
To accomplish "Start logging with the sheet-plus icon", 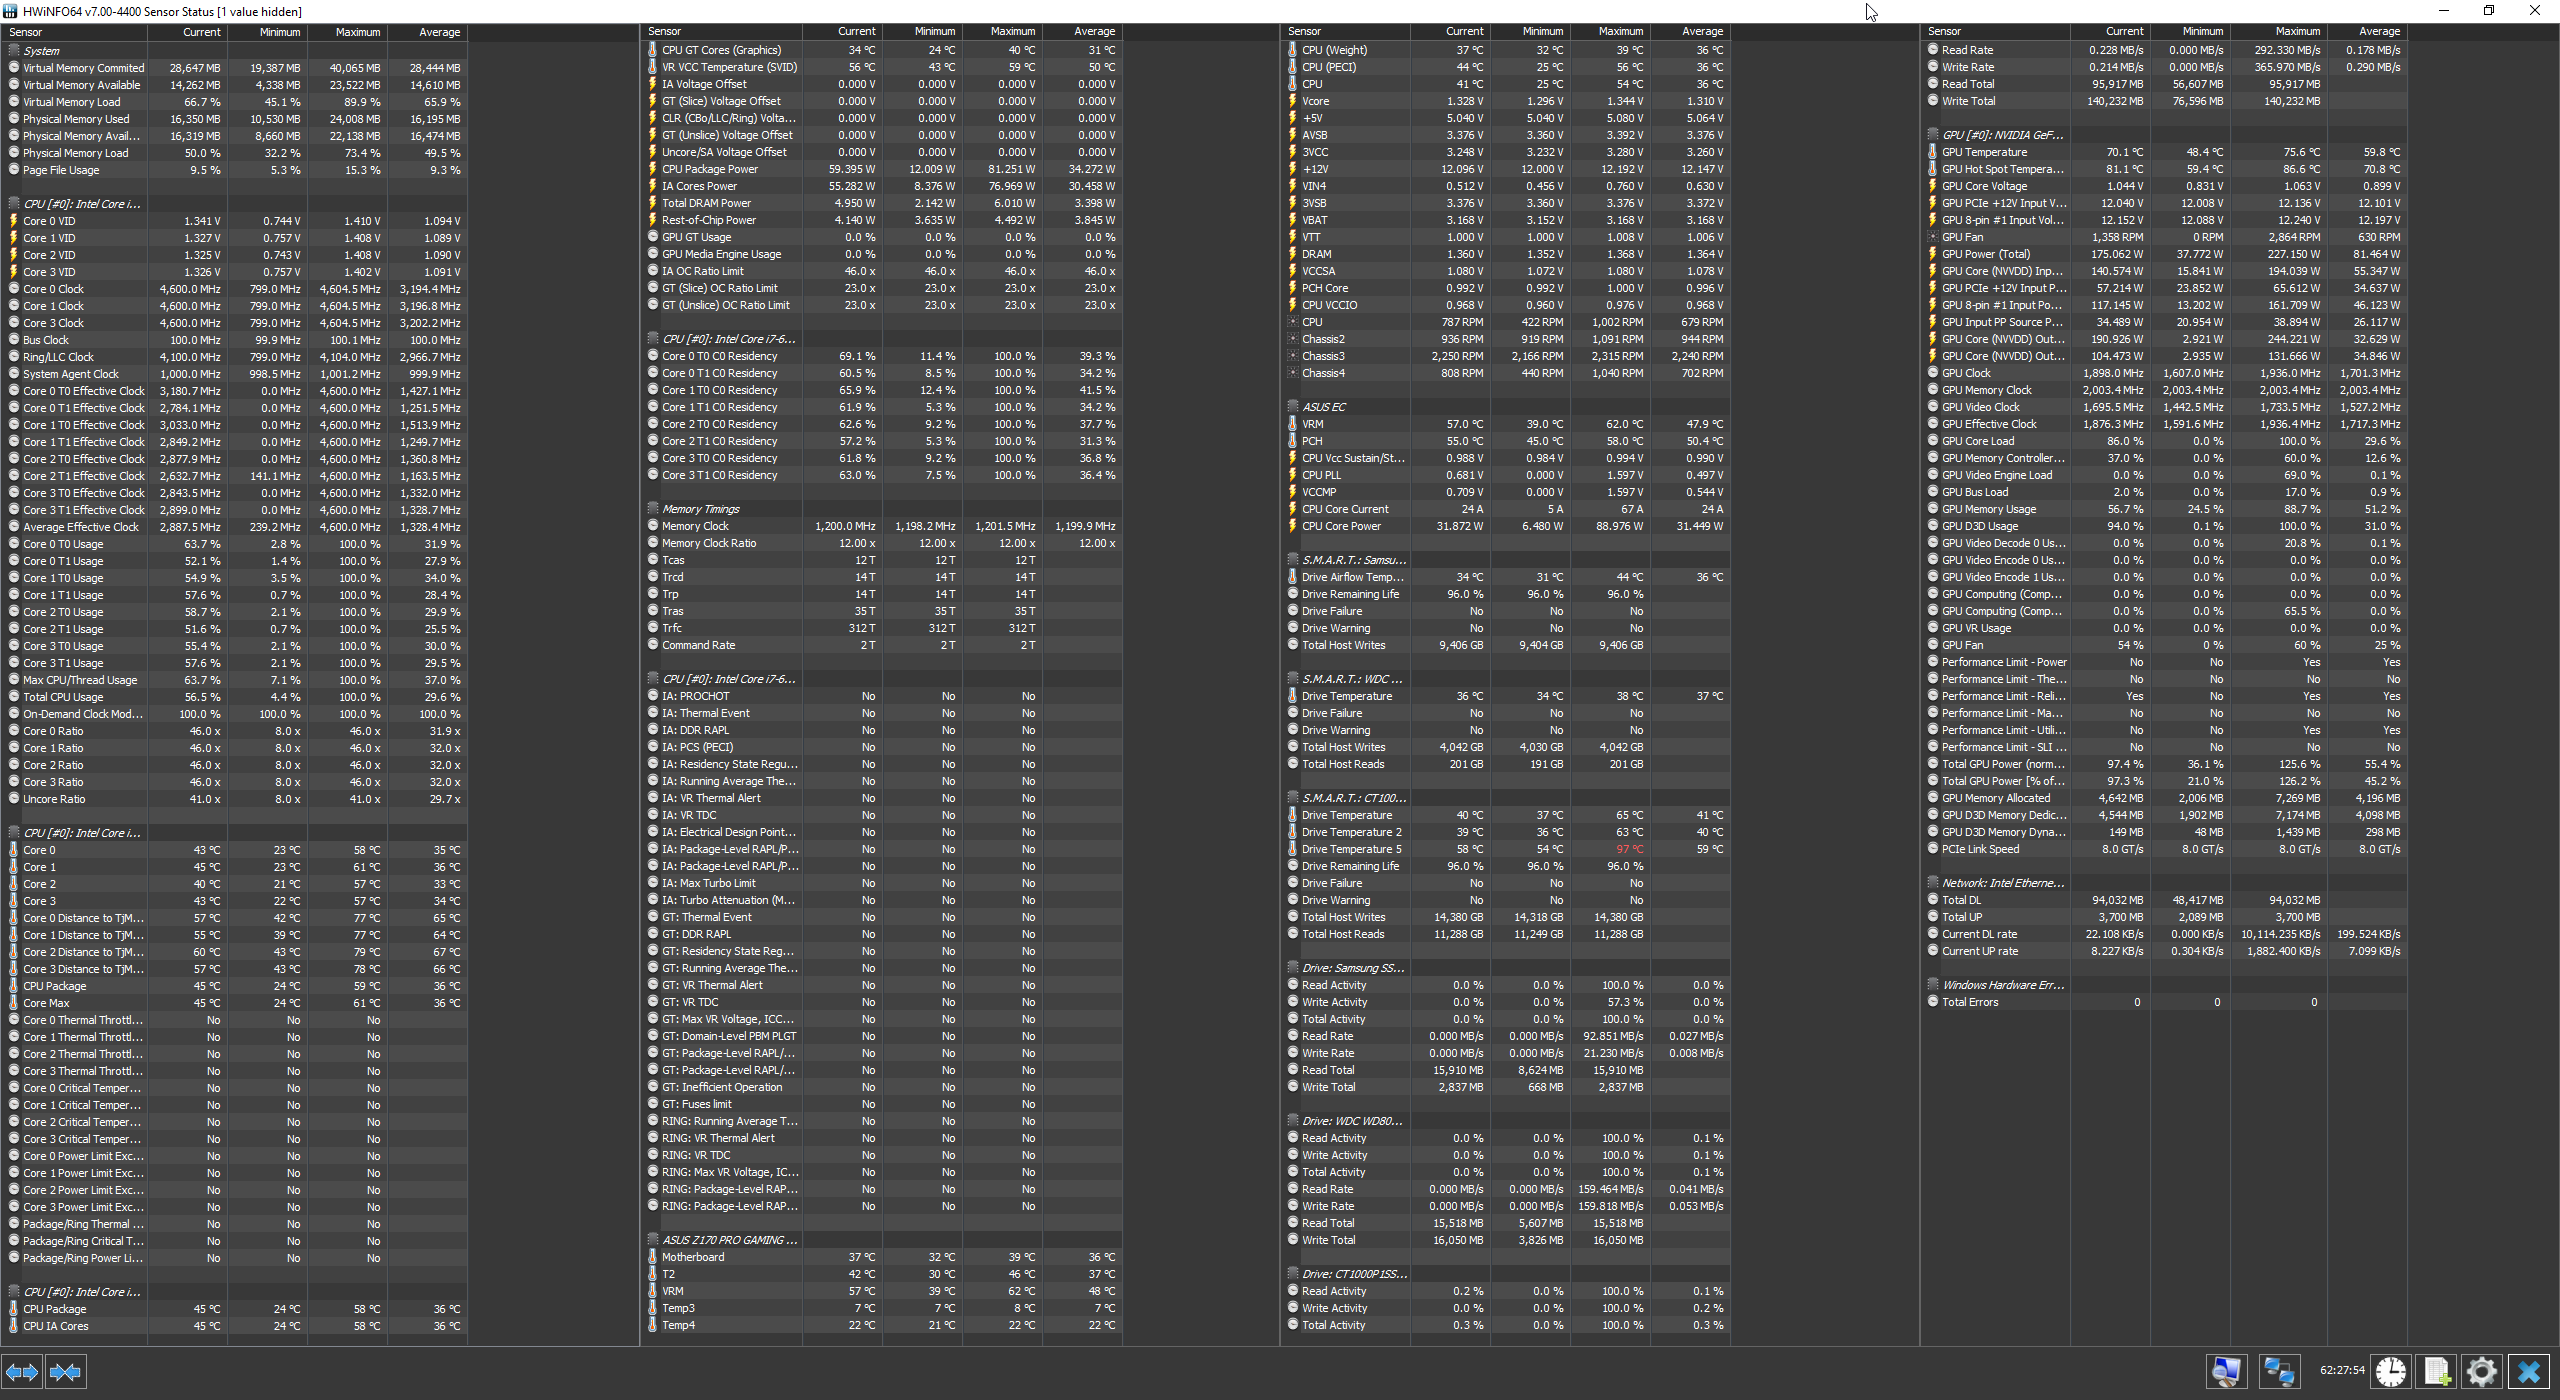I will pyautogui.click(x=2437, y=1371).
